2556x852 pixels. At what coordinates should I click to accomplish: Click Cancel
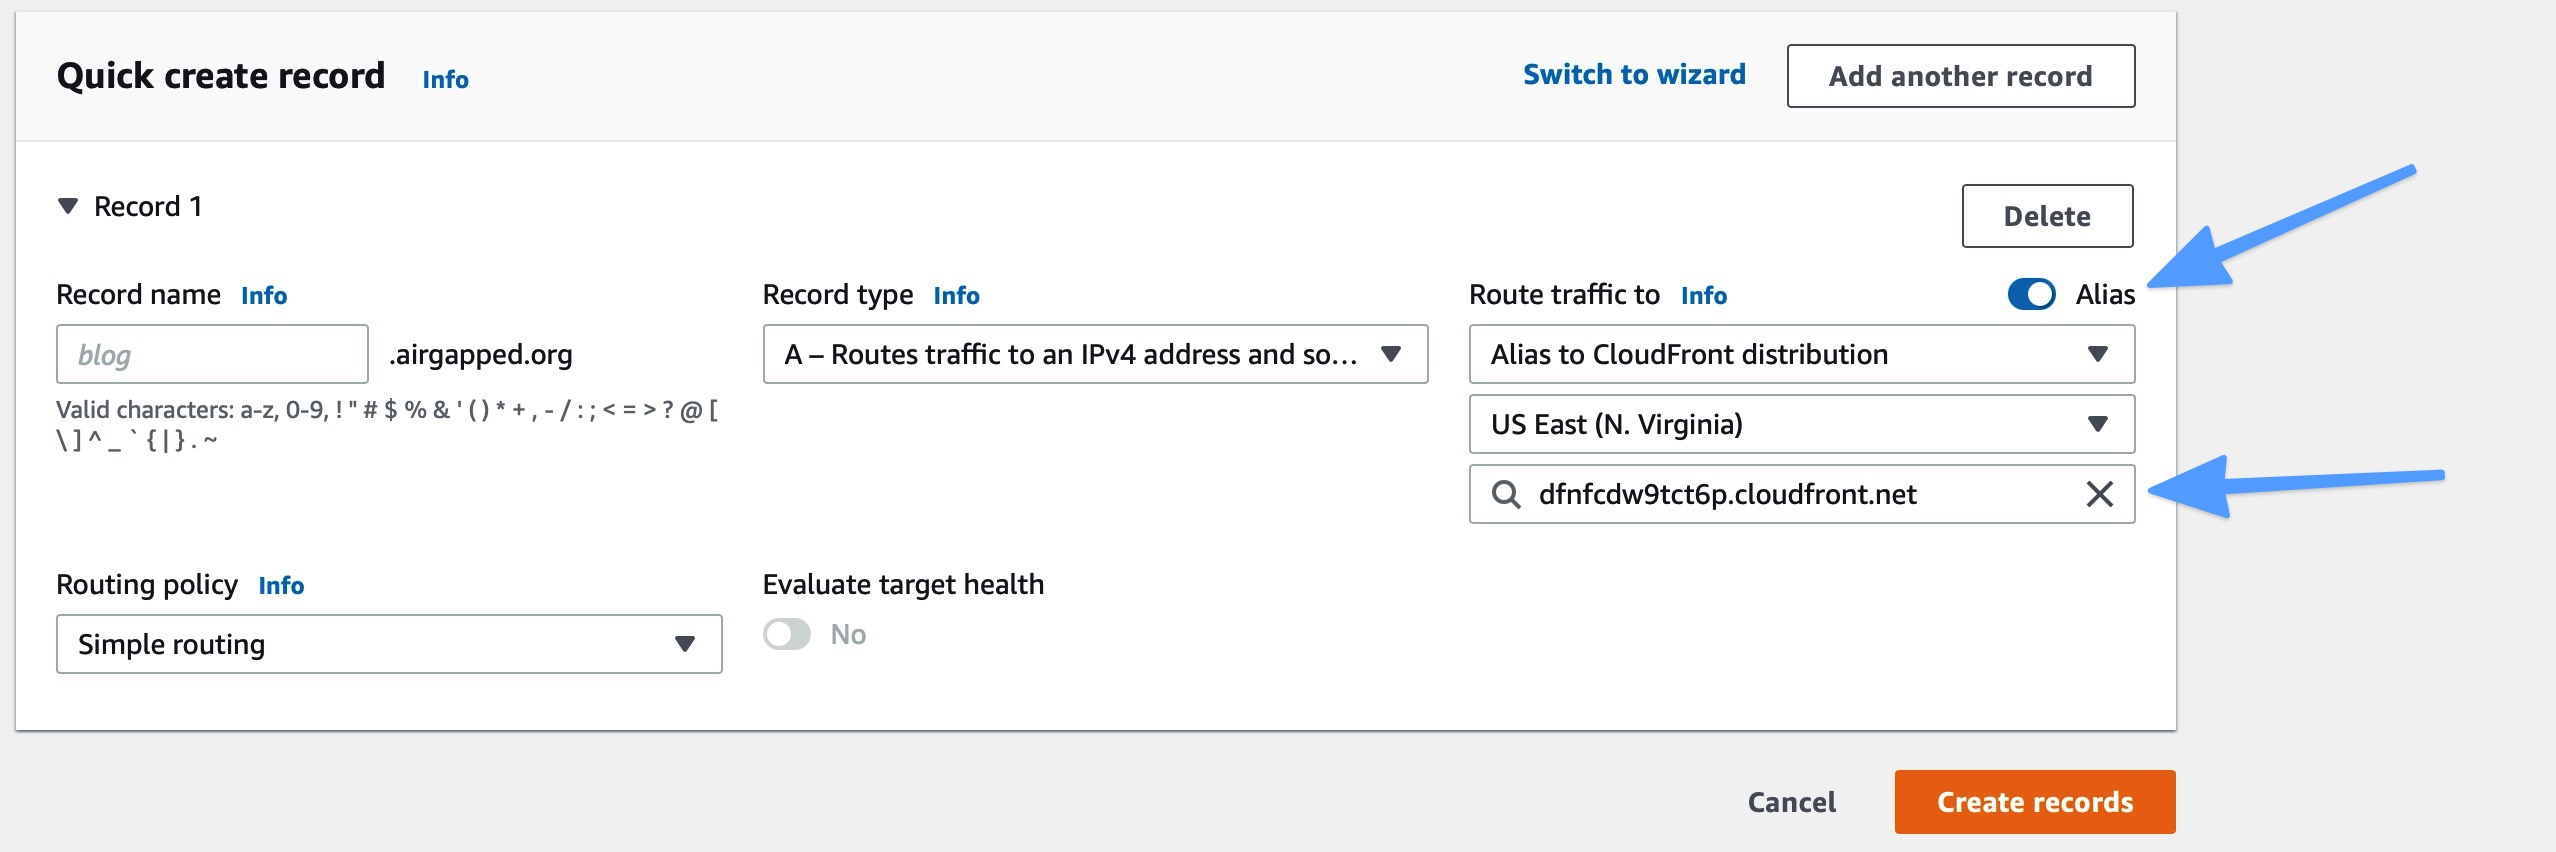1791,802
